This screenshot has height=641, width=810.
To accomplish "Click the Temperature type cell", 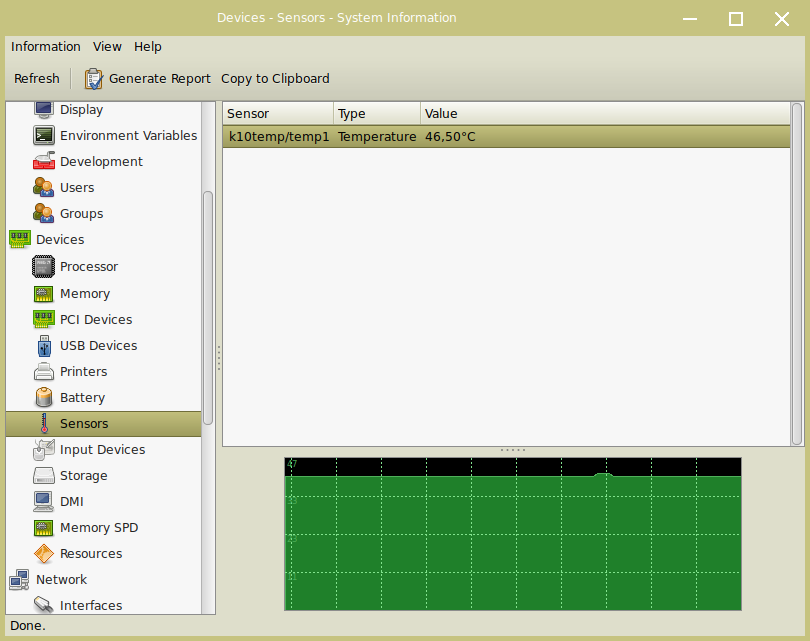I will tap(377, 136).
